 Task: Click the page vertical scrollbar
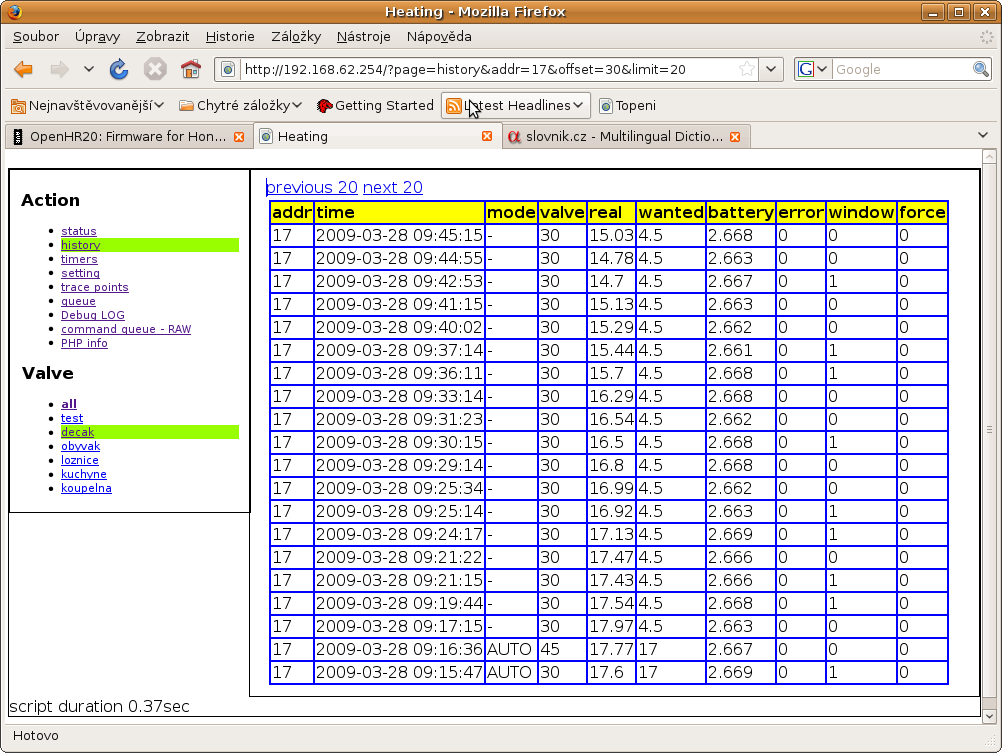(988, 430)
